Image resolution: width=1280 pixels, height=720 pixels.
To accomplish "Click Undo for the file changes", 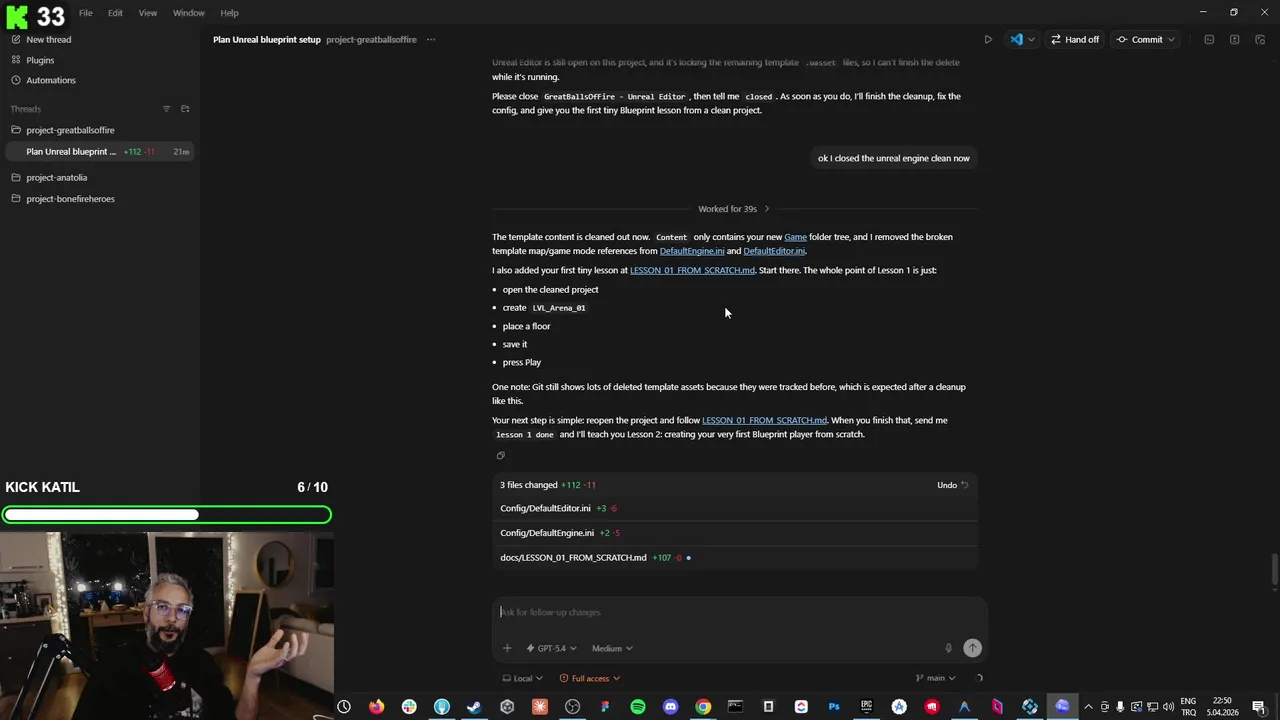I will pyautogui.click(x=953, y=485).
